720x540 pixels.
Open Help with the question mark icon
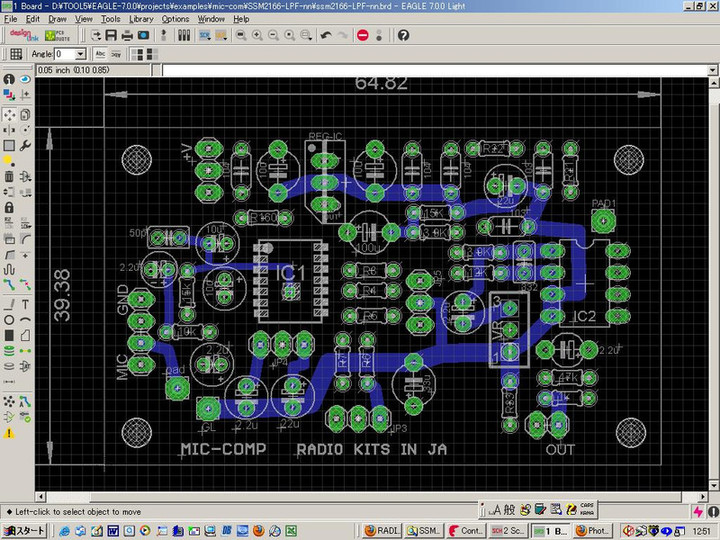click(x=403, y=35)
